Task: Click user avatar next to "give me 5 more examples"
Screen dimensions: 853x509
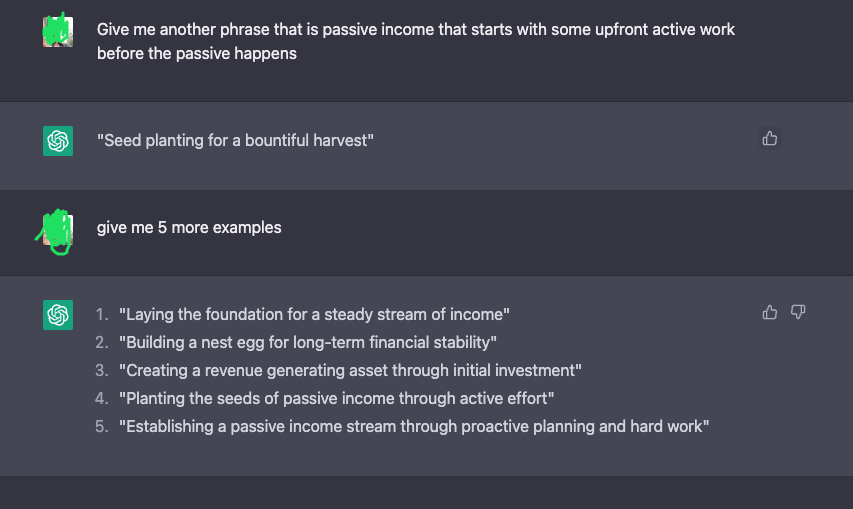Action: coord(58,231)
